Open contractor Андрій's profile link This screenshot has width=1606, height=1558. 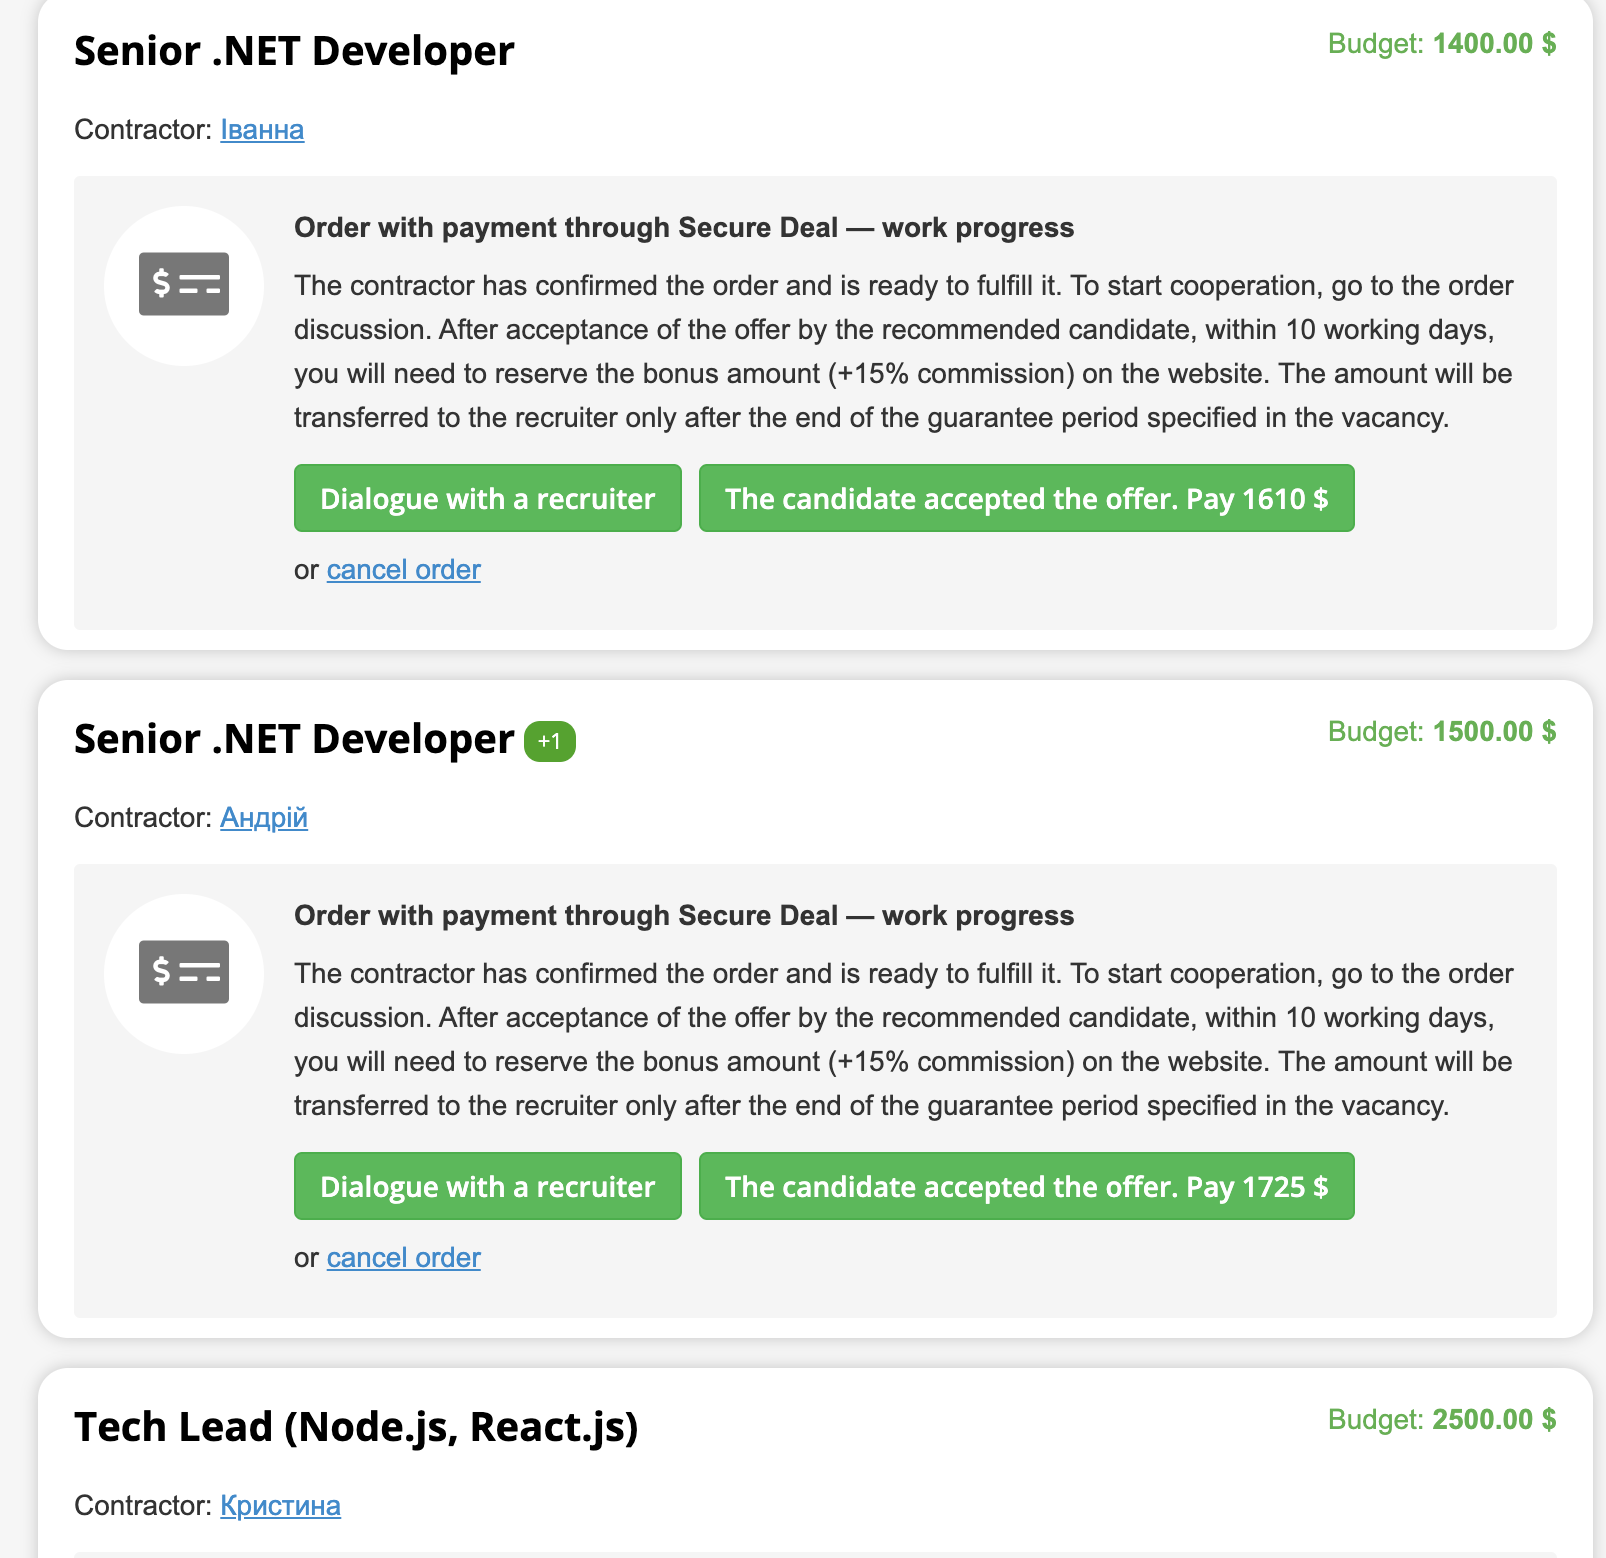(264, 818)
